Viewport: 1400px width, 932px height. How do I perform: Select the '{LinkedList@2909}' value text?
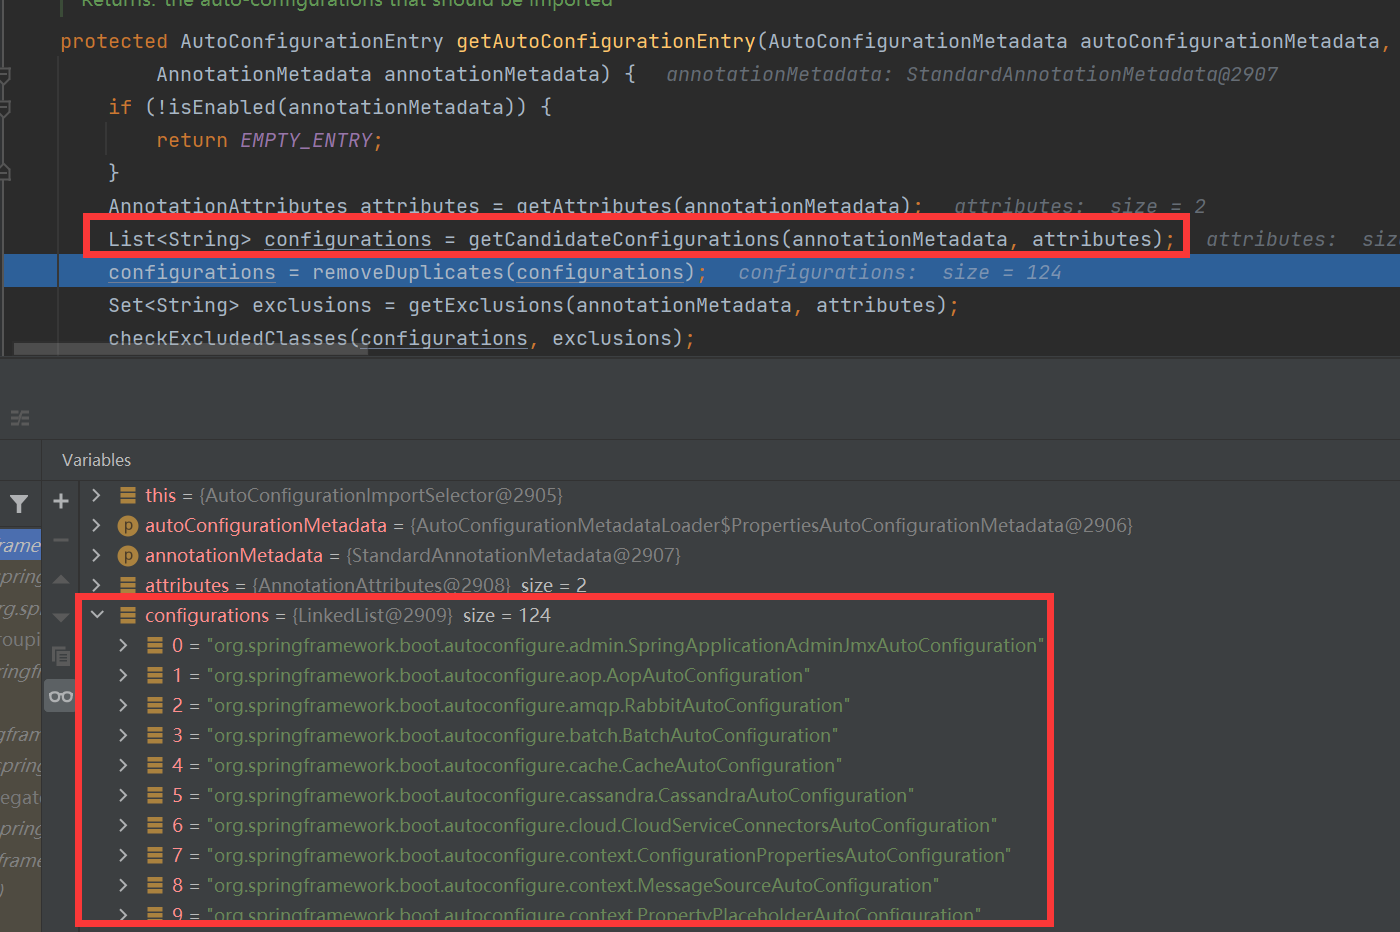(372, 615)
